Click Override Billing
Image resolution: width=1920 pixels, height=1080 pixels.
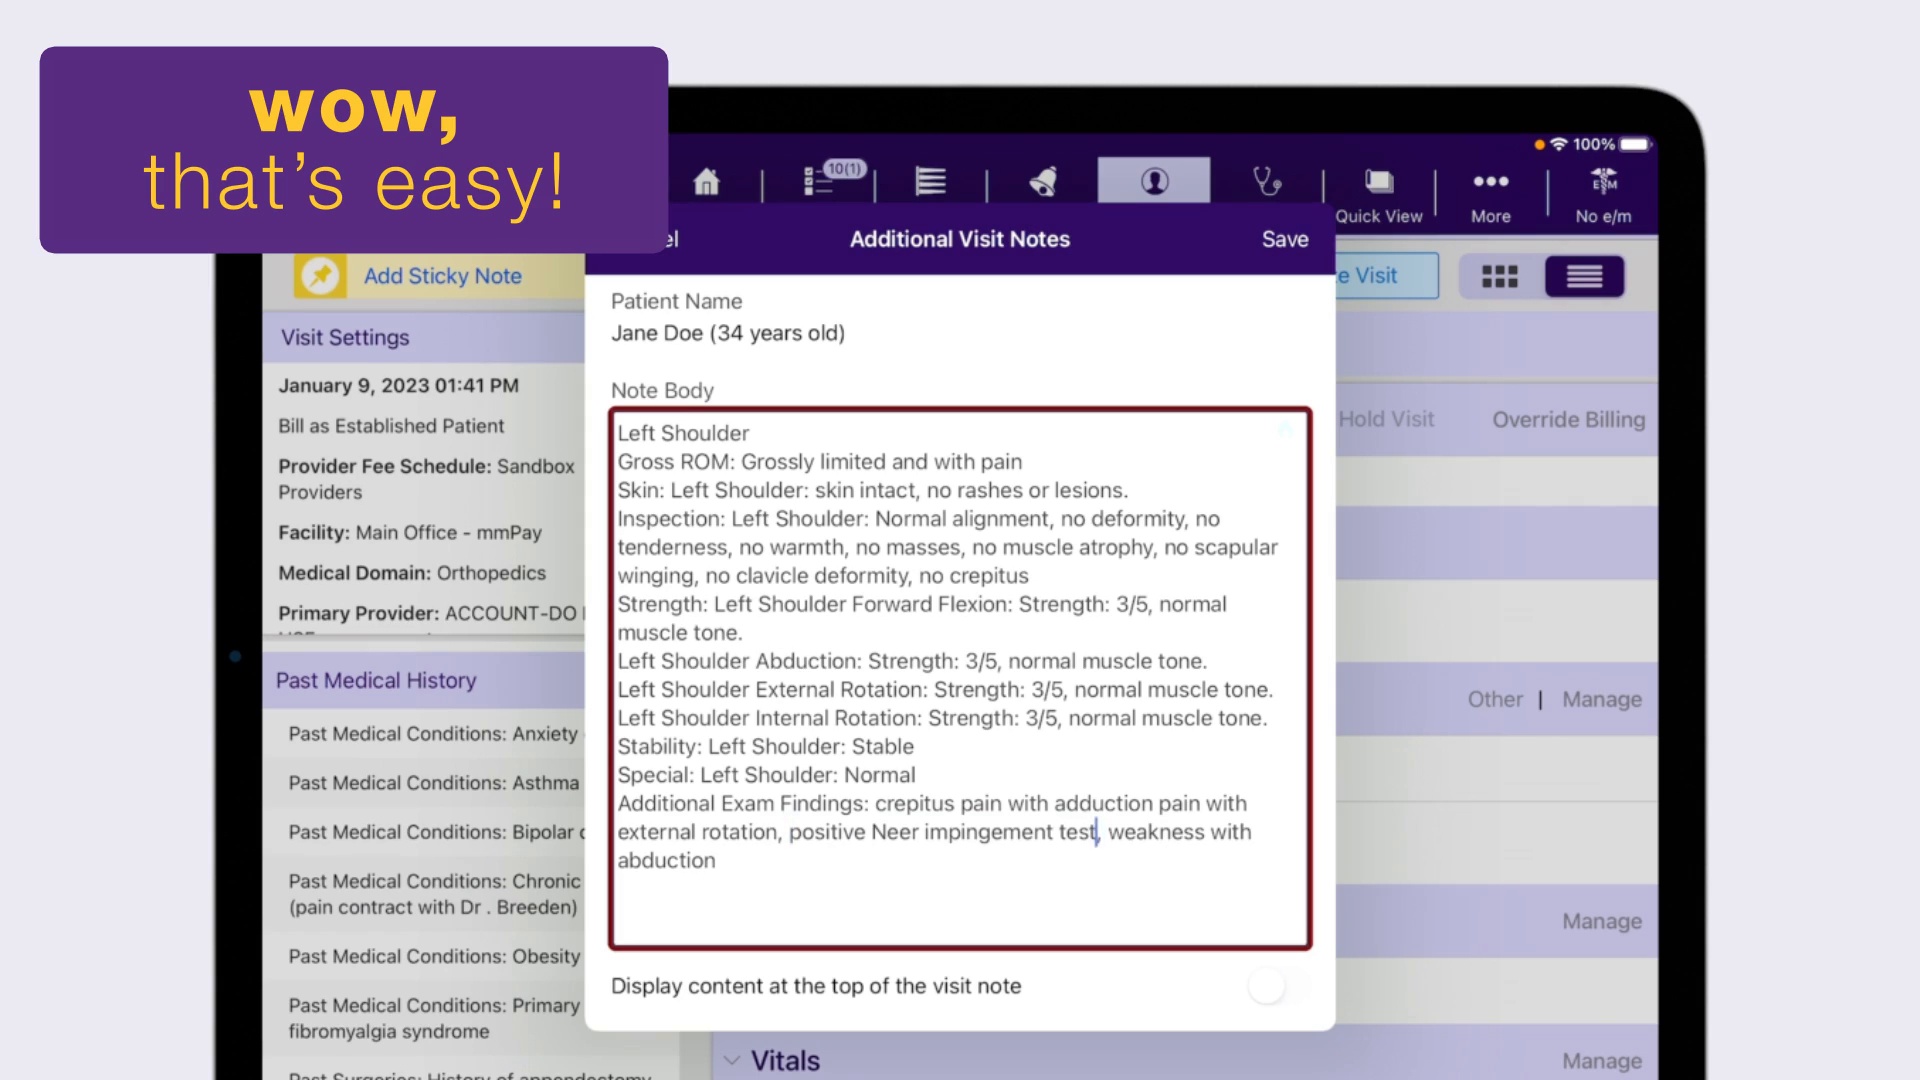1568,420
